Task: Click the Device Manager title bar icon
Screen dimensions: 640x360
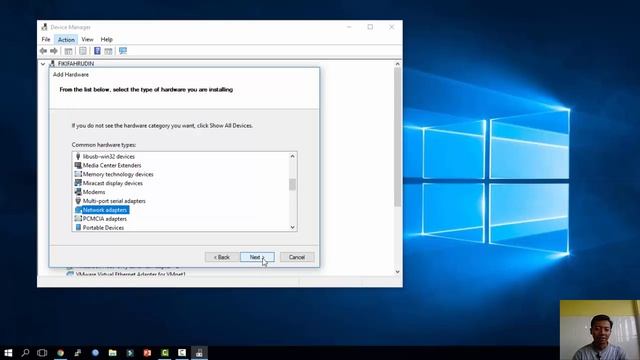Action: 44,27
